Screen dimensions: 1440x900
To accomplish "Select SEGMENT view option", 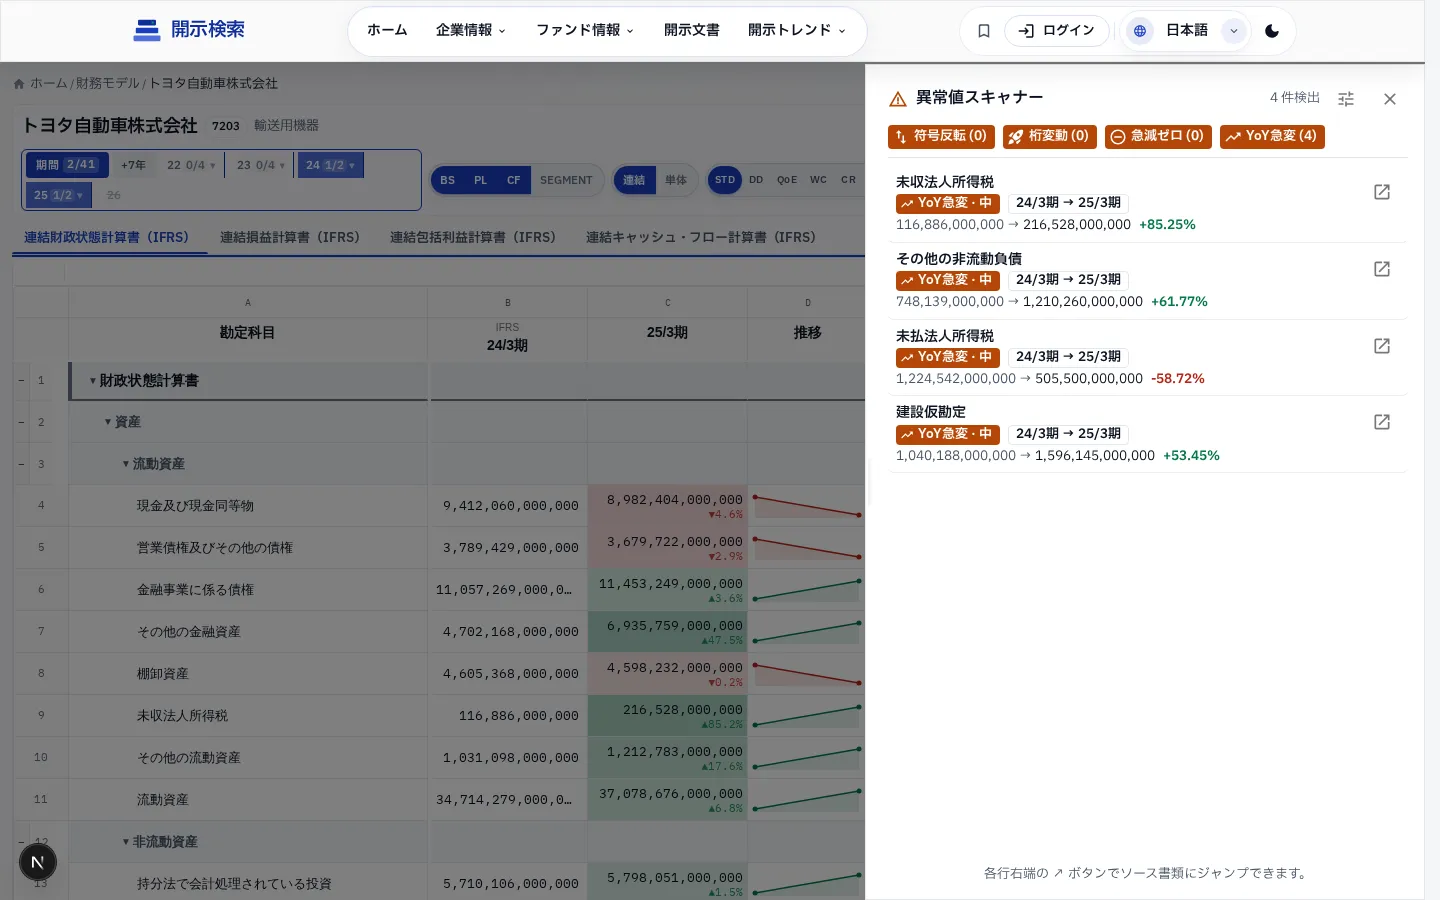I will 566,180.
